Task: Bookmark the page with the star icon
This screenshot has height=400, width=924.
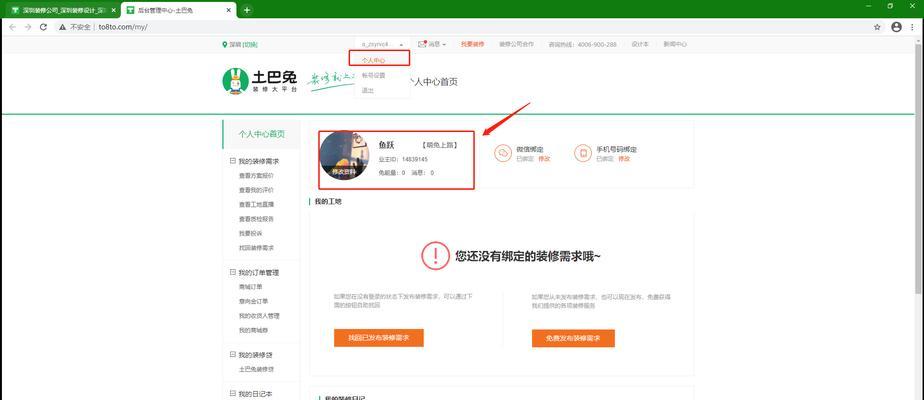Action: click(877, 27)
